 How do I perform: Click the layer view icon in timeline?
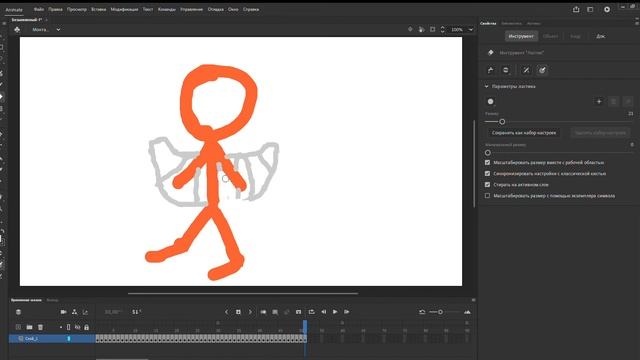click(18, 312)
